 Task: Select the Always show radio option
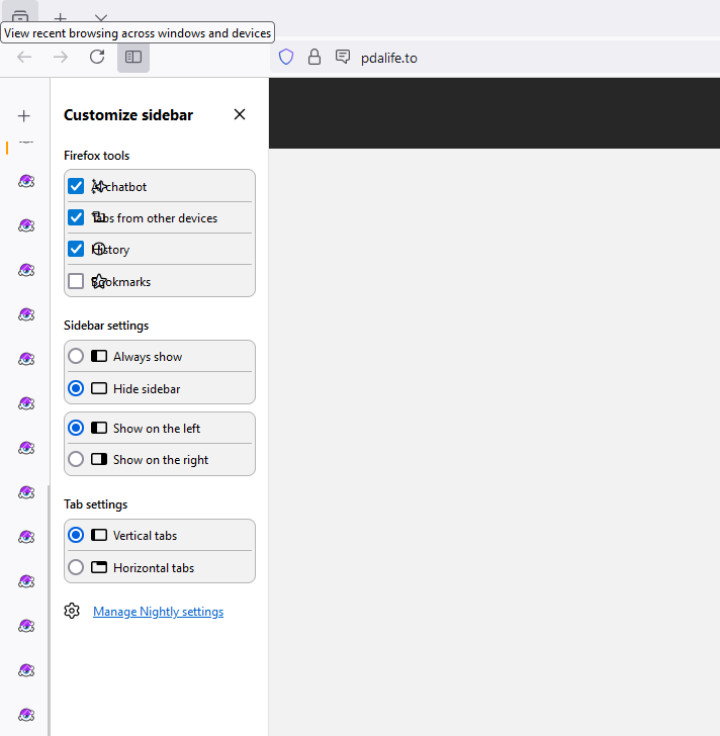tap(76, 356)
